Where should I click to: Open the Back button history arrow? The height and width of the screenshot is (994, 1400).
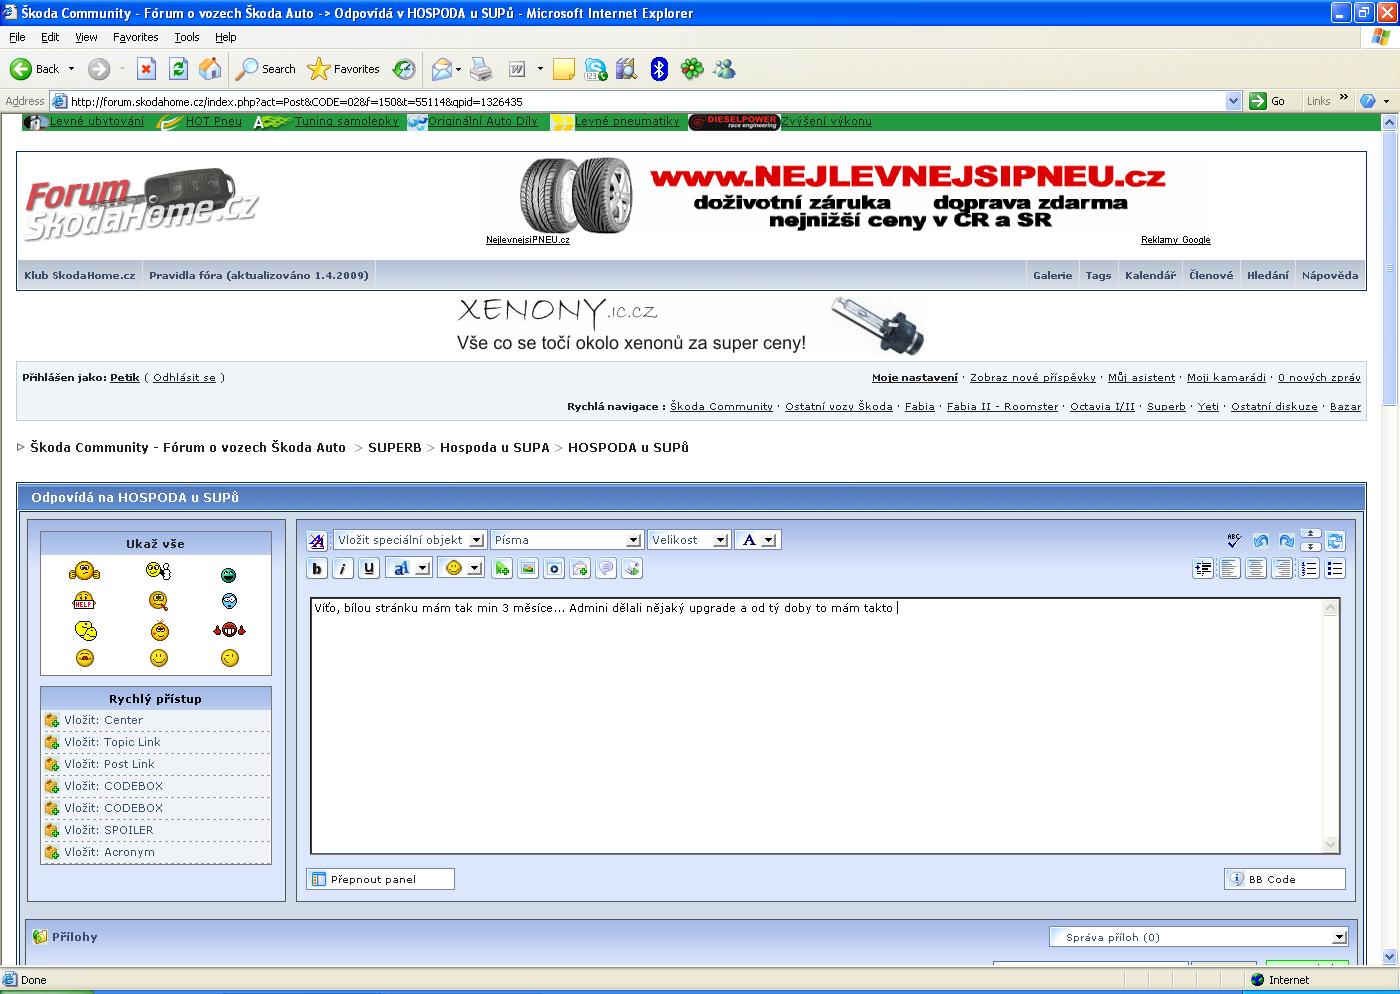pos(71,69)
